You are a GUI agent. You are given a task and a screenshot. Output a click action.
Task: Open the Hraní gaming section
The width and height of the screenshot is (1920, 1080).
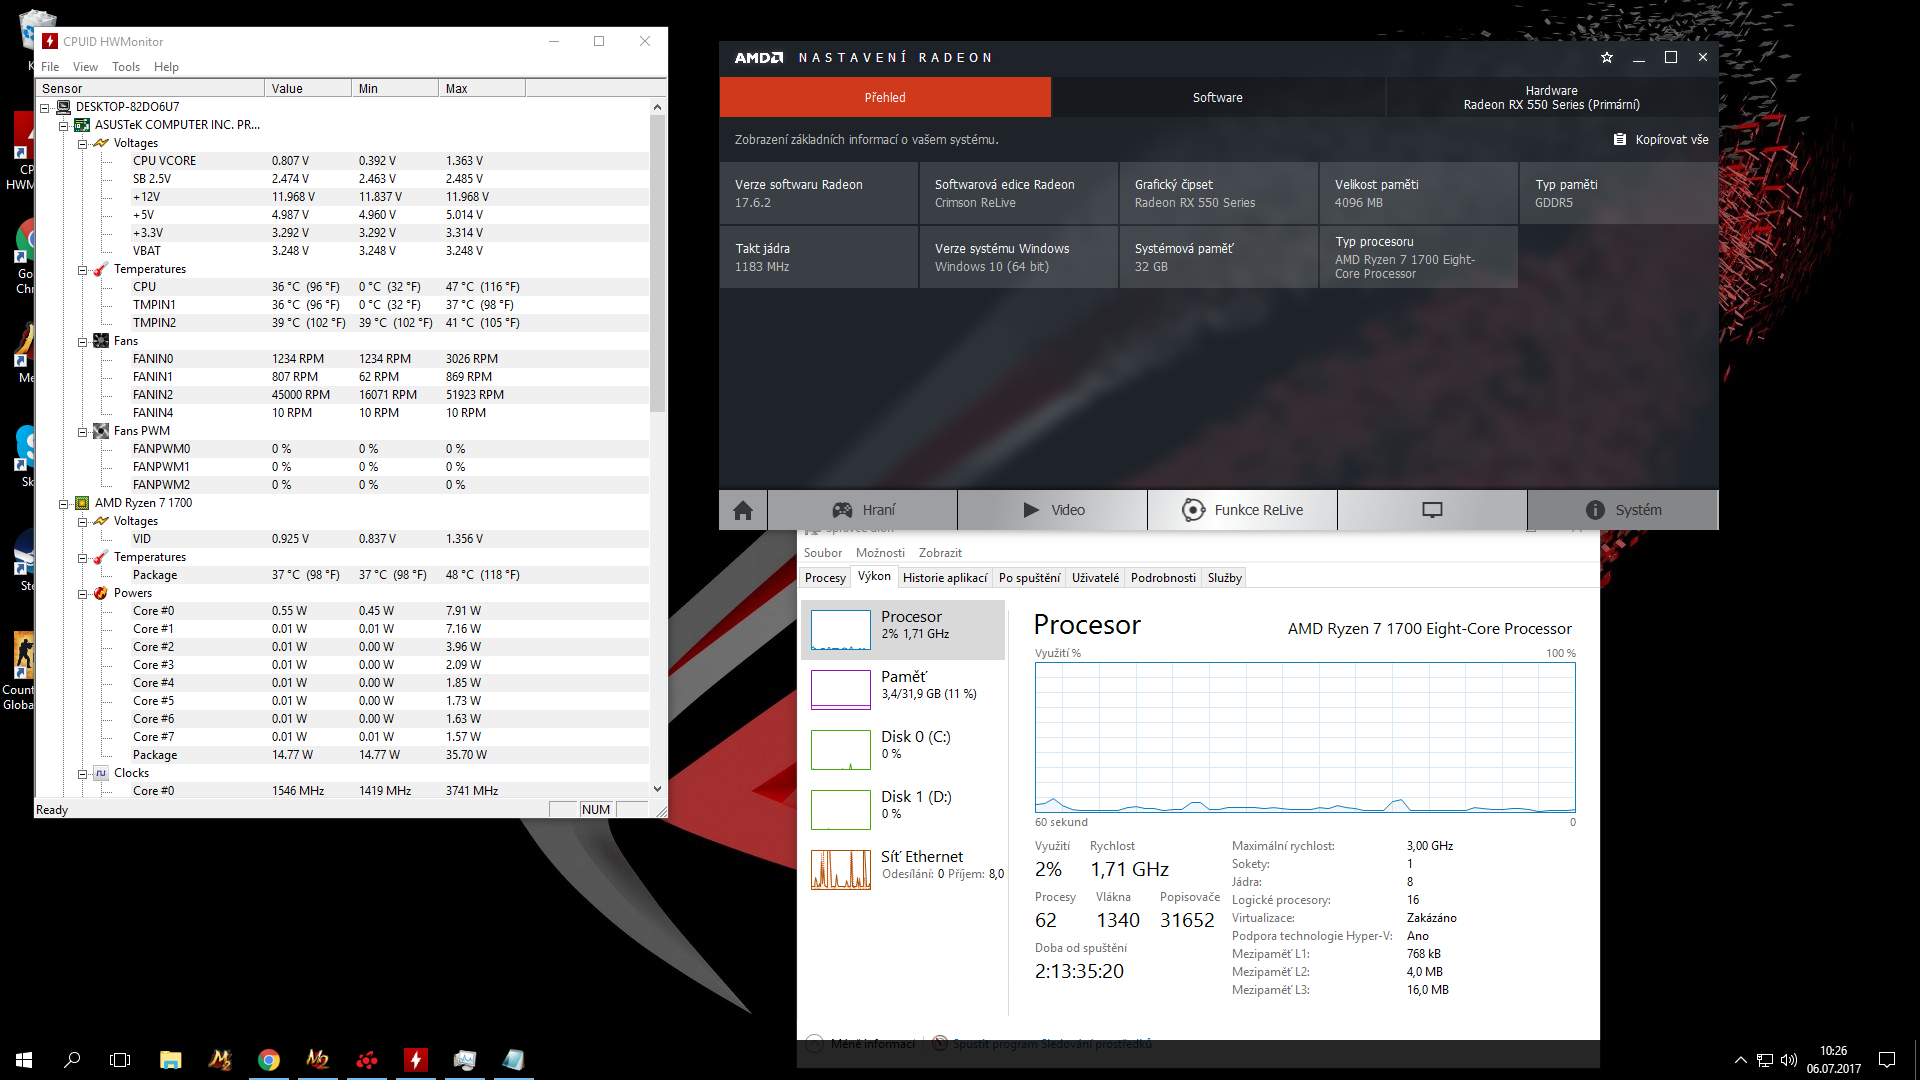863,510
